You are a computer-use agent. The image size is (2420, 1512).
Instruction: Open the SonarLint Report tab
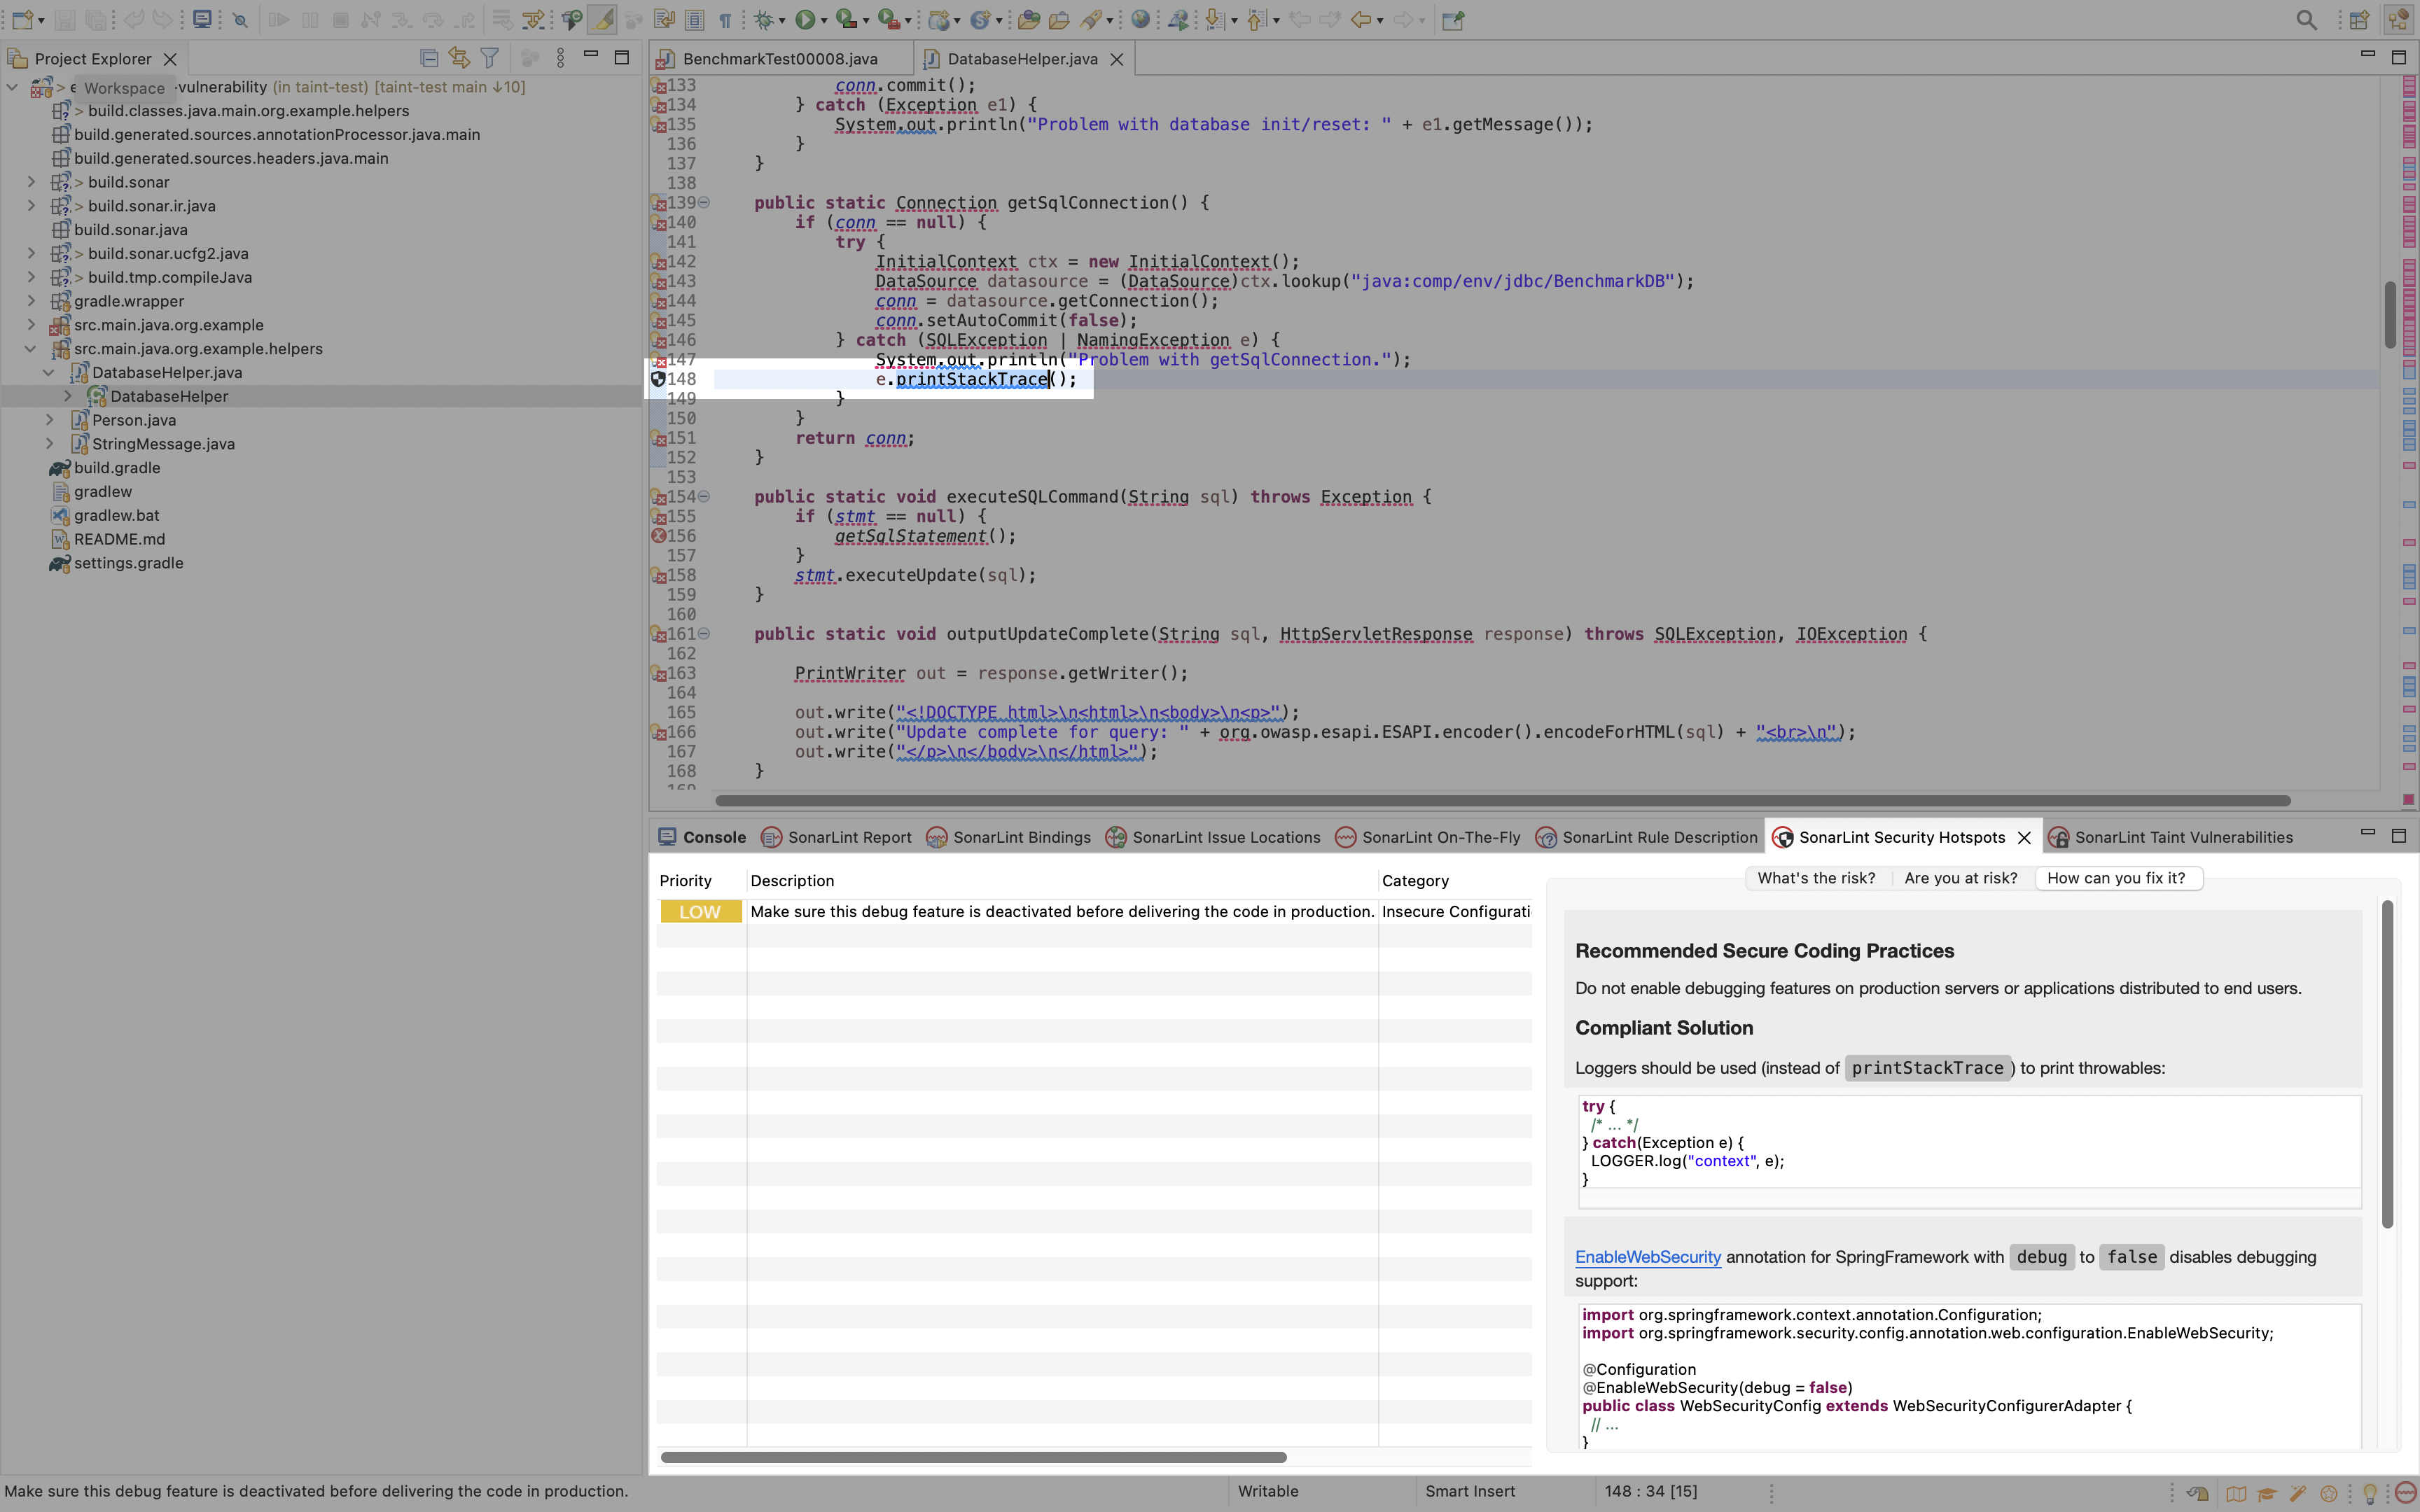[837, 837]
